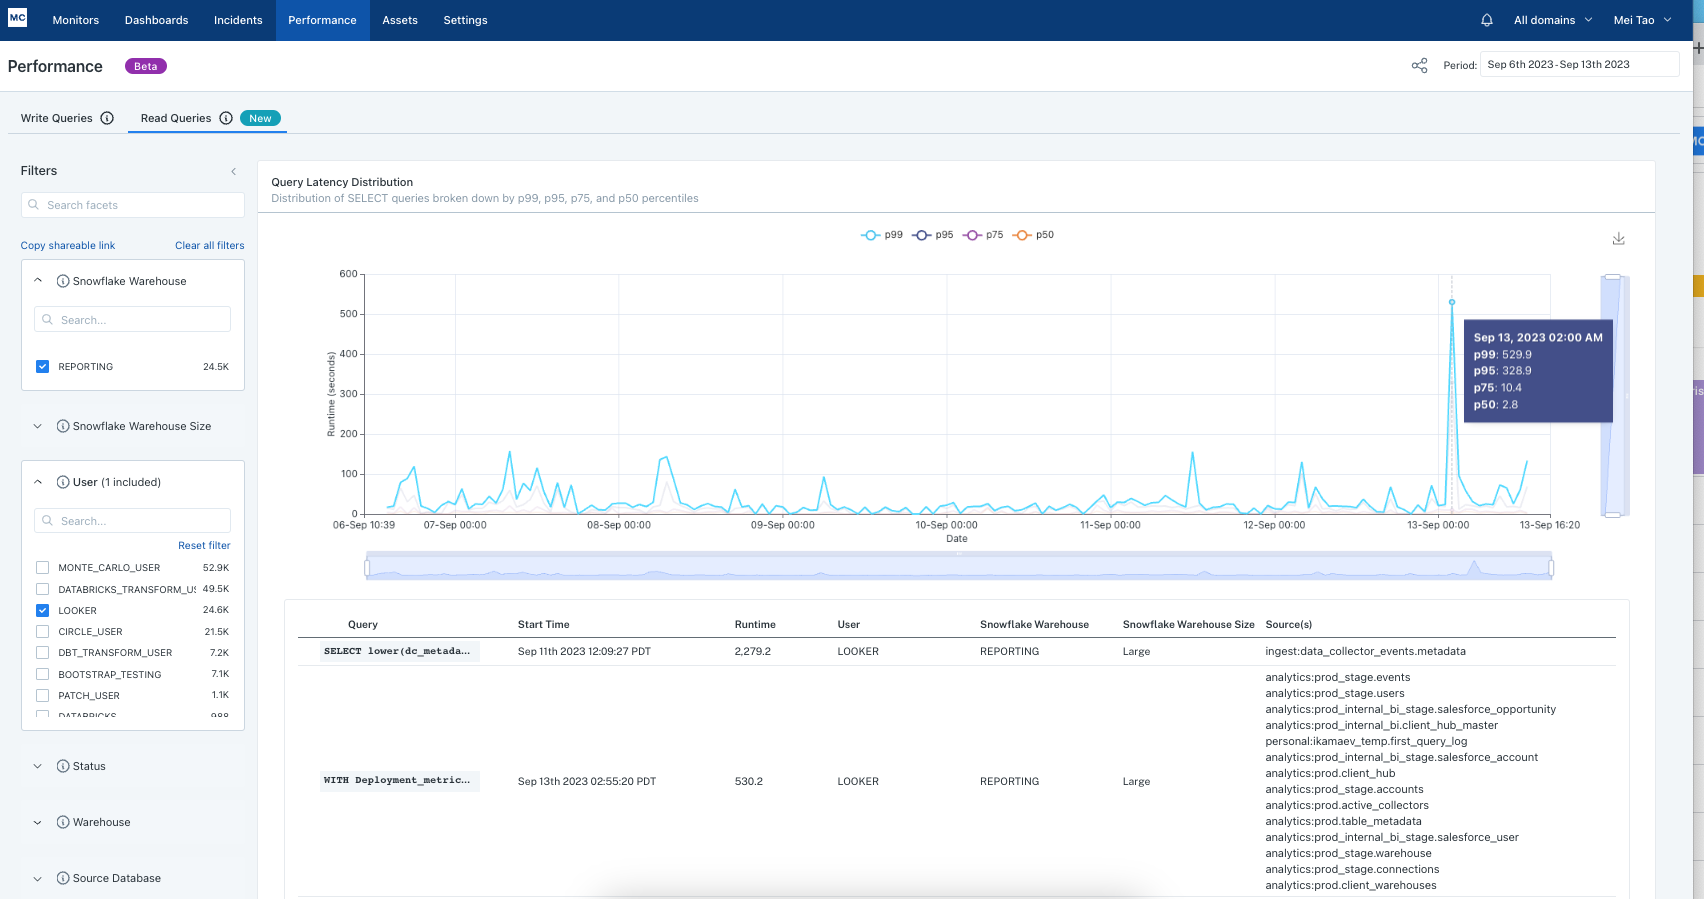Click the info icon beside Read Queries

click(226, 118)
